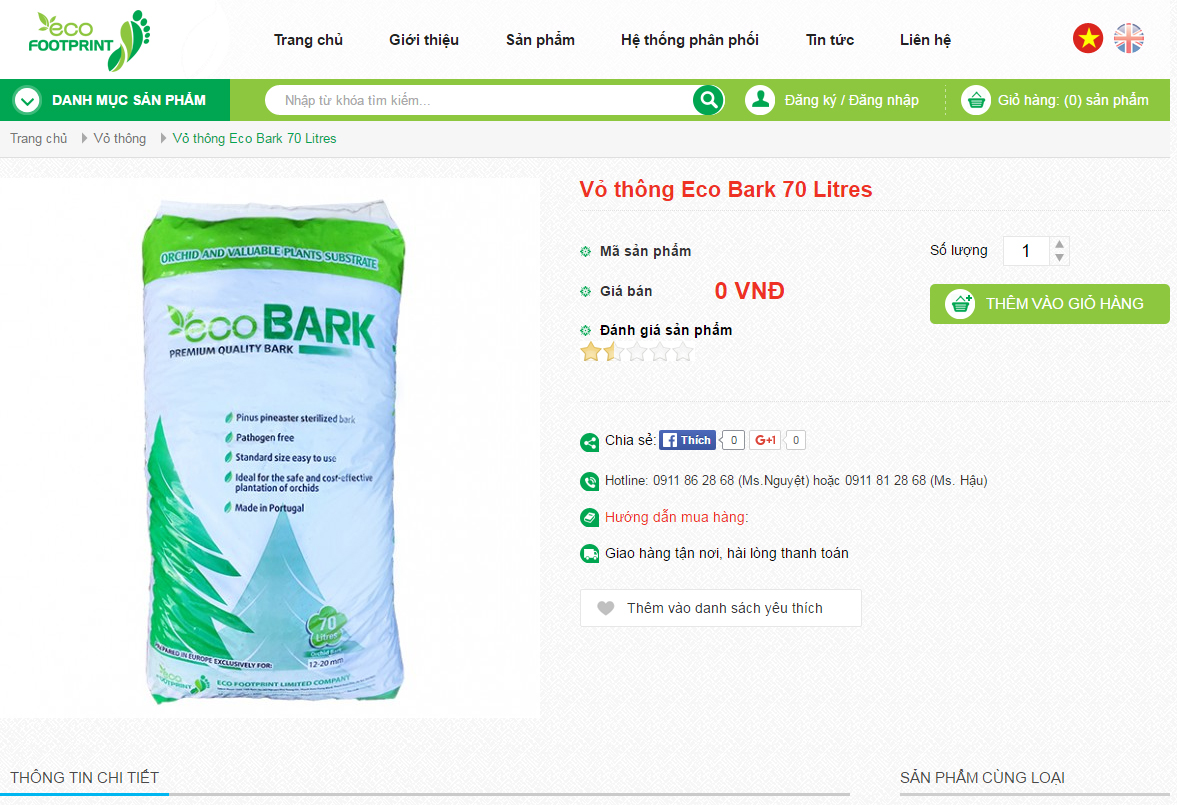
Task: Switch language to Vietnamese flag
Action: coord(1088,38)
